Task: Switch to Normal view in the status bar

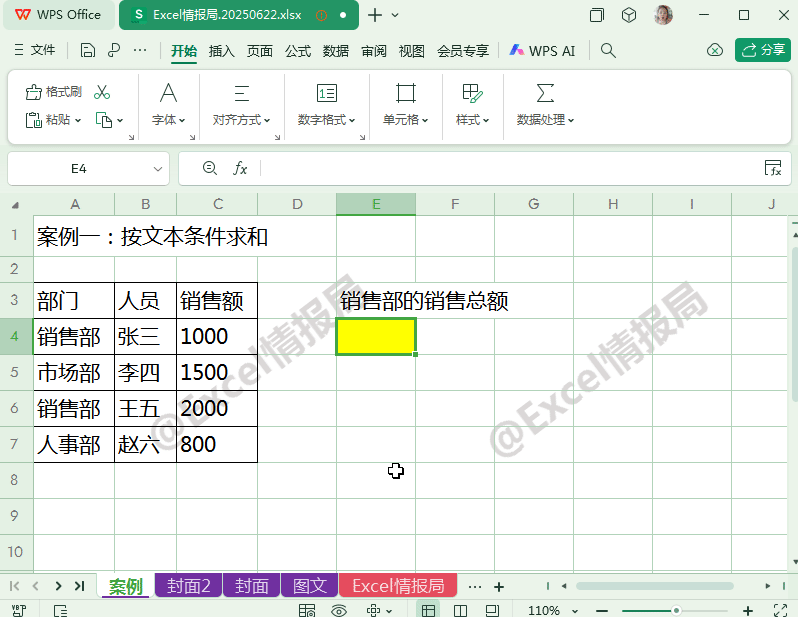Action: (x=428, y=610)
